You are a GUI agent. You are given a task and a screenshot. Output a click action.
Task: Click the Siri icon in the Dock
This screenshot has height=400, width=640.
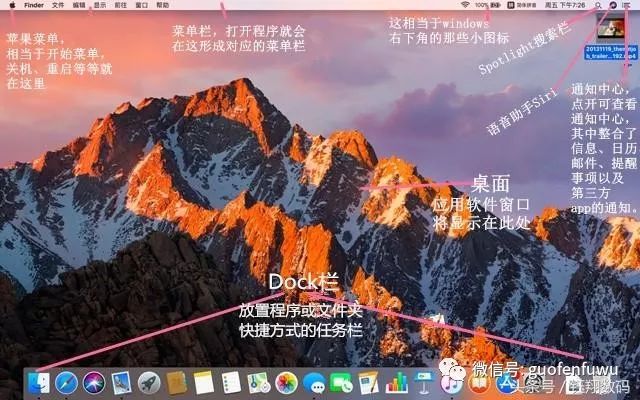click(x=95, y=383)
